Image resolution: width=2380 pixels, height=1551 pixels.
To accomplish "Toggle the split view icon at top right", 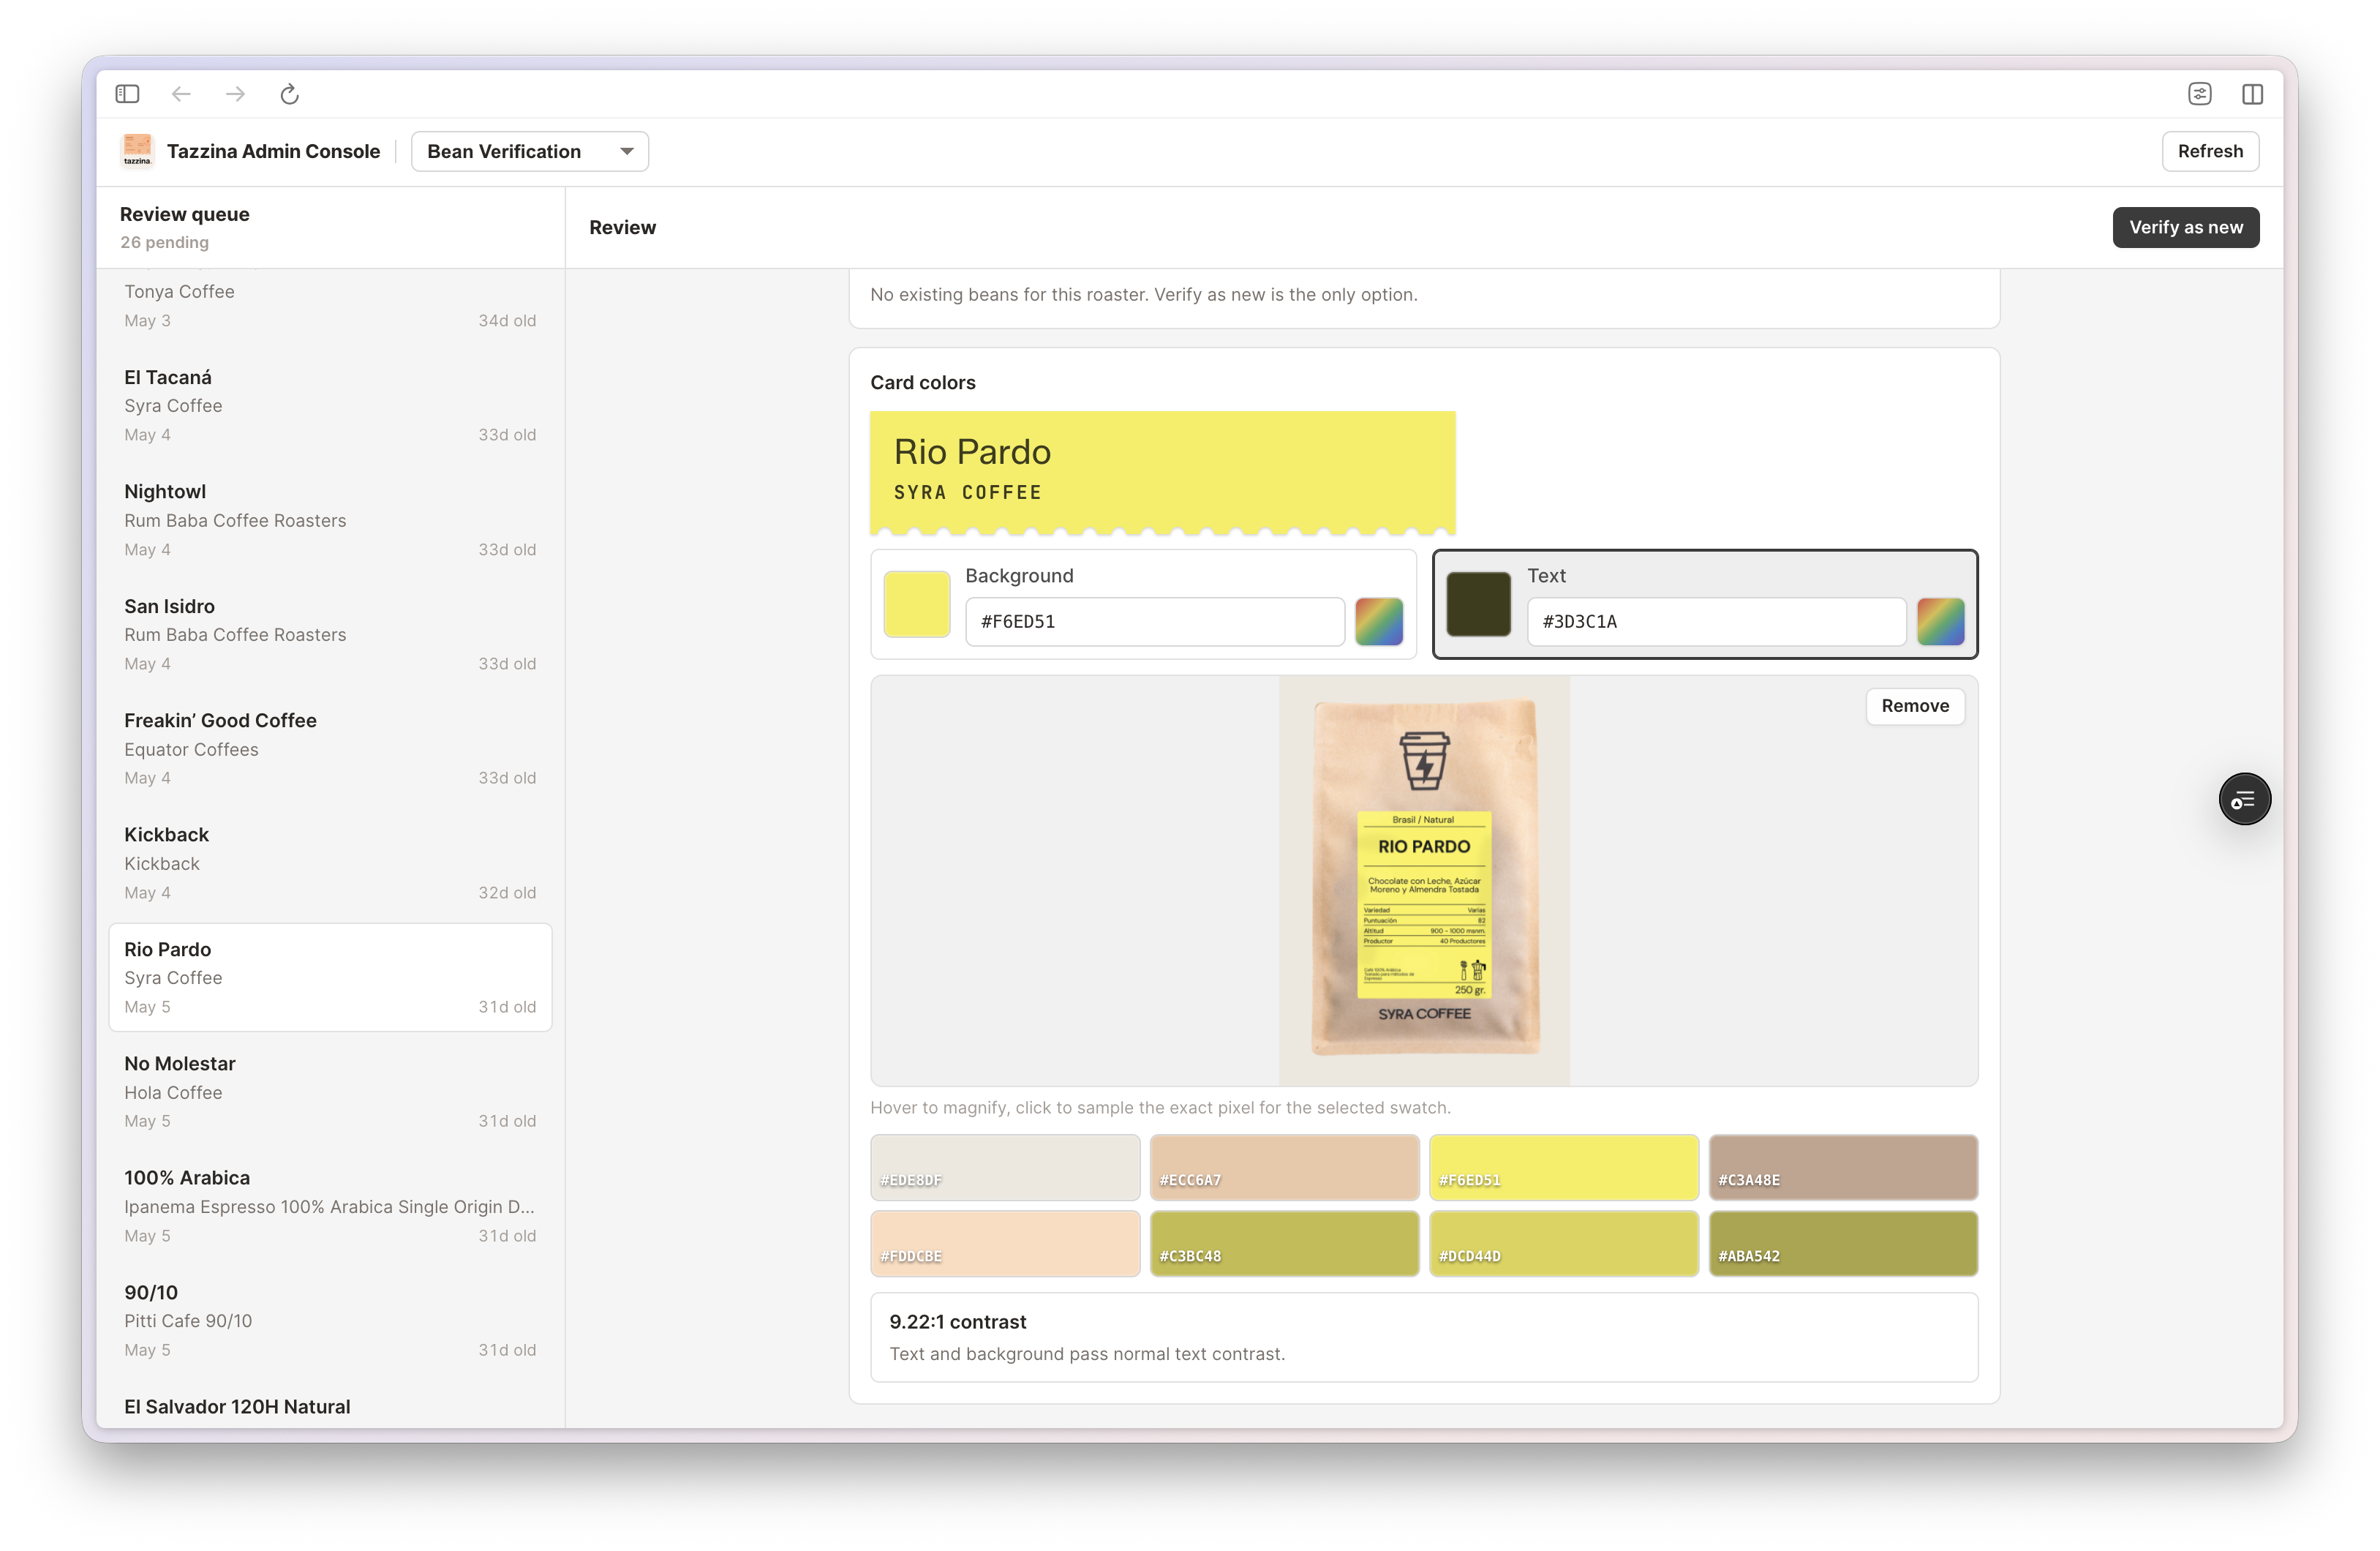I will 2252,94.
